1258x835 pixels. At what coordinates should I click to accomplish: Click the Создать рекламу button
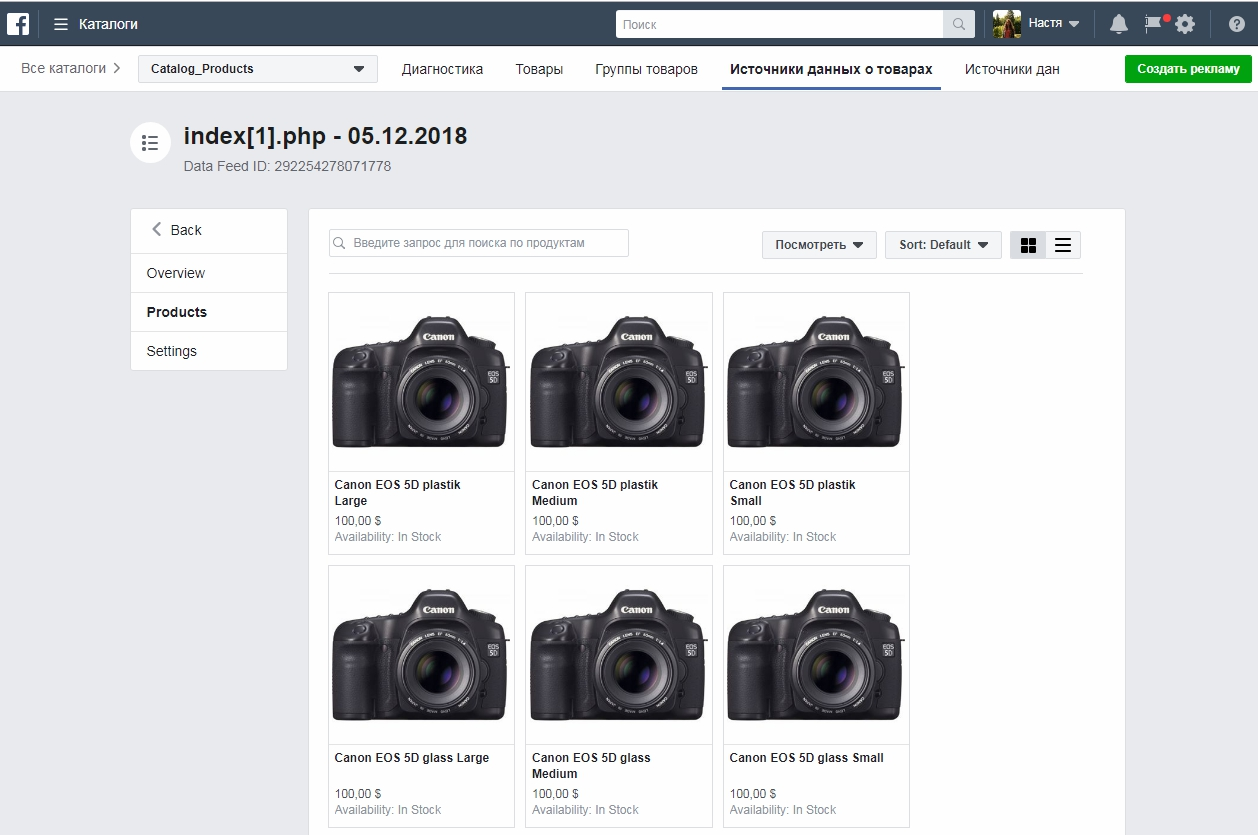click(x=1188, y=69)
